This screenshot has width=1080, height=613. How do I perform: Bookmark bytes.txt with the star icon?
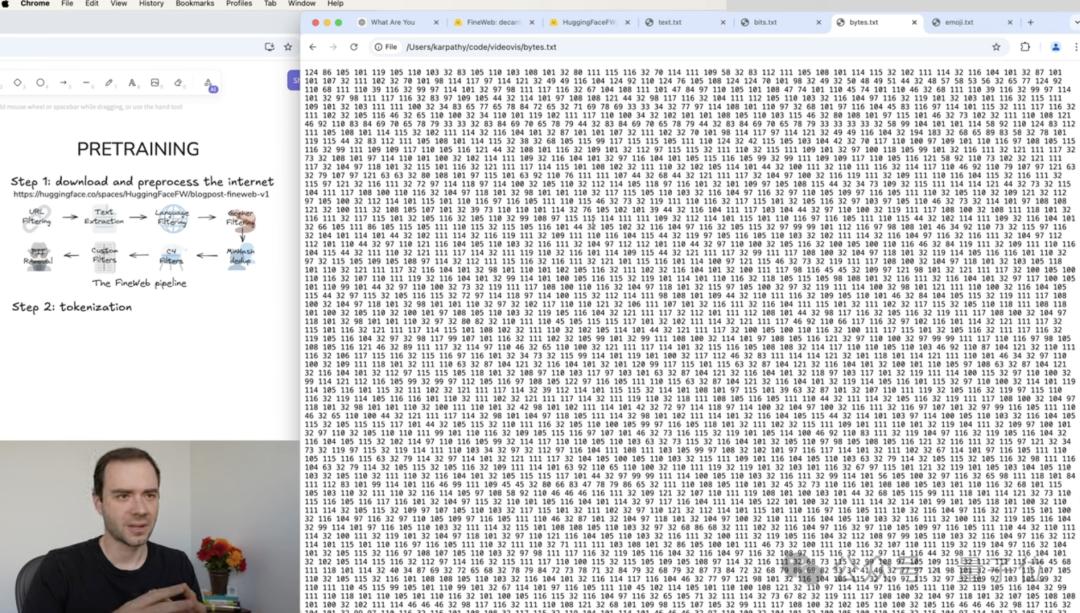click(x=996, y=47)
